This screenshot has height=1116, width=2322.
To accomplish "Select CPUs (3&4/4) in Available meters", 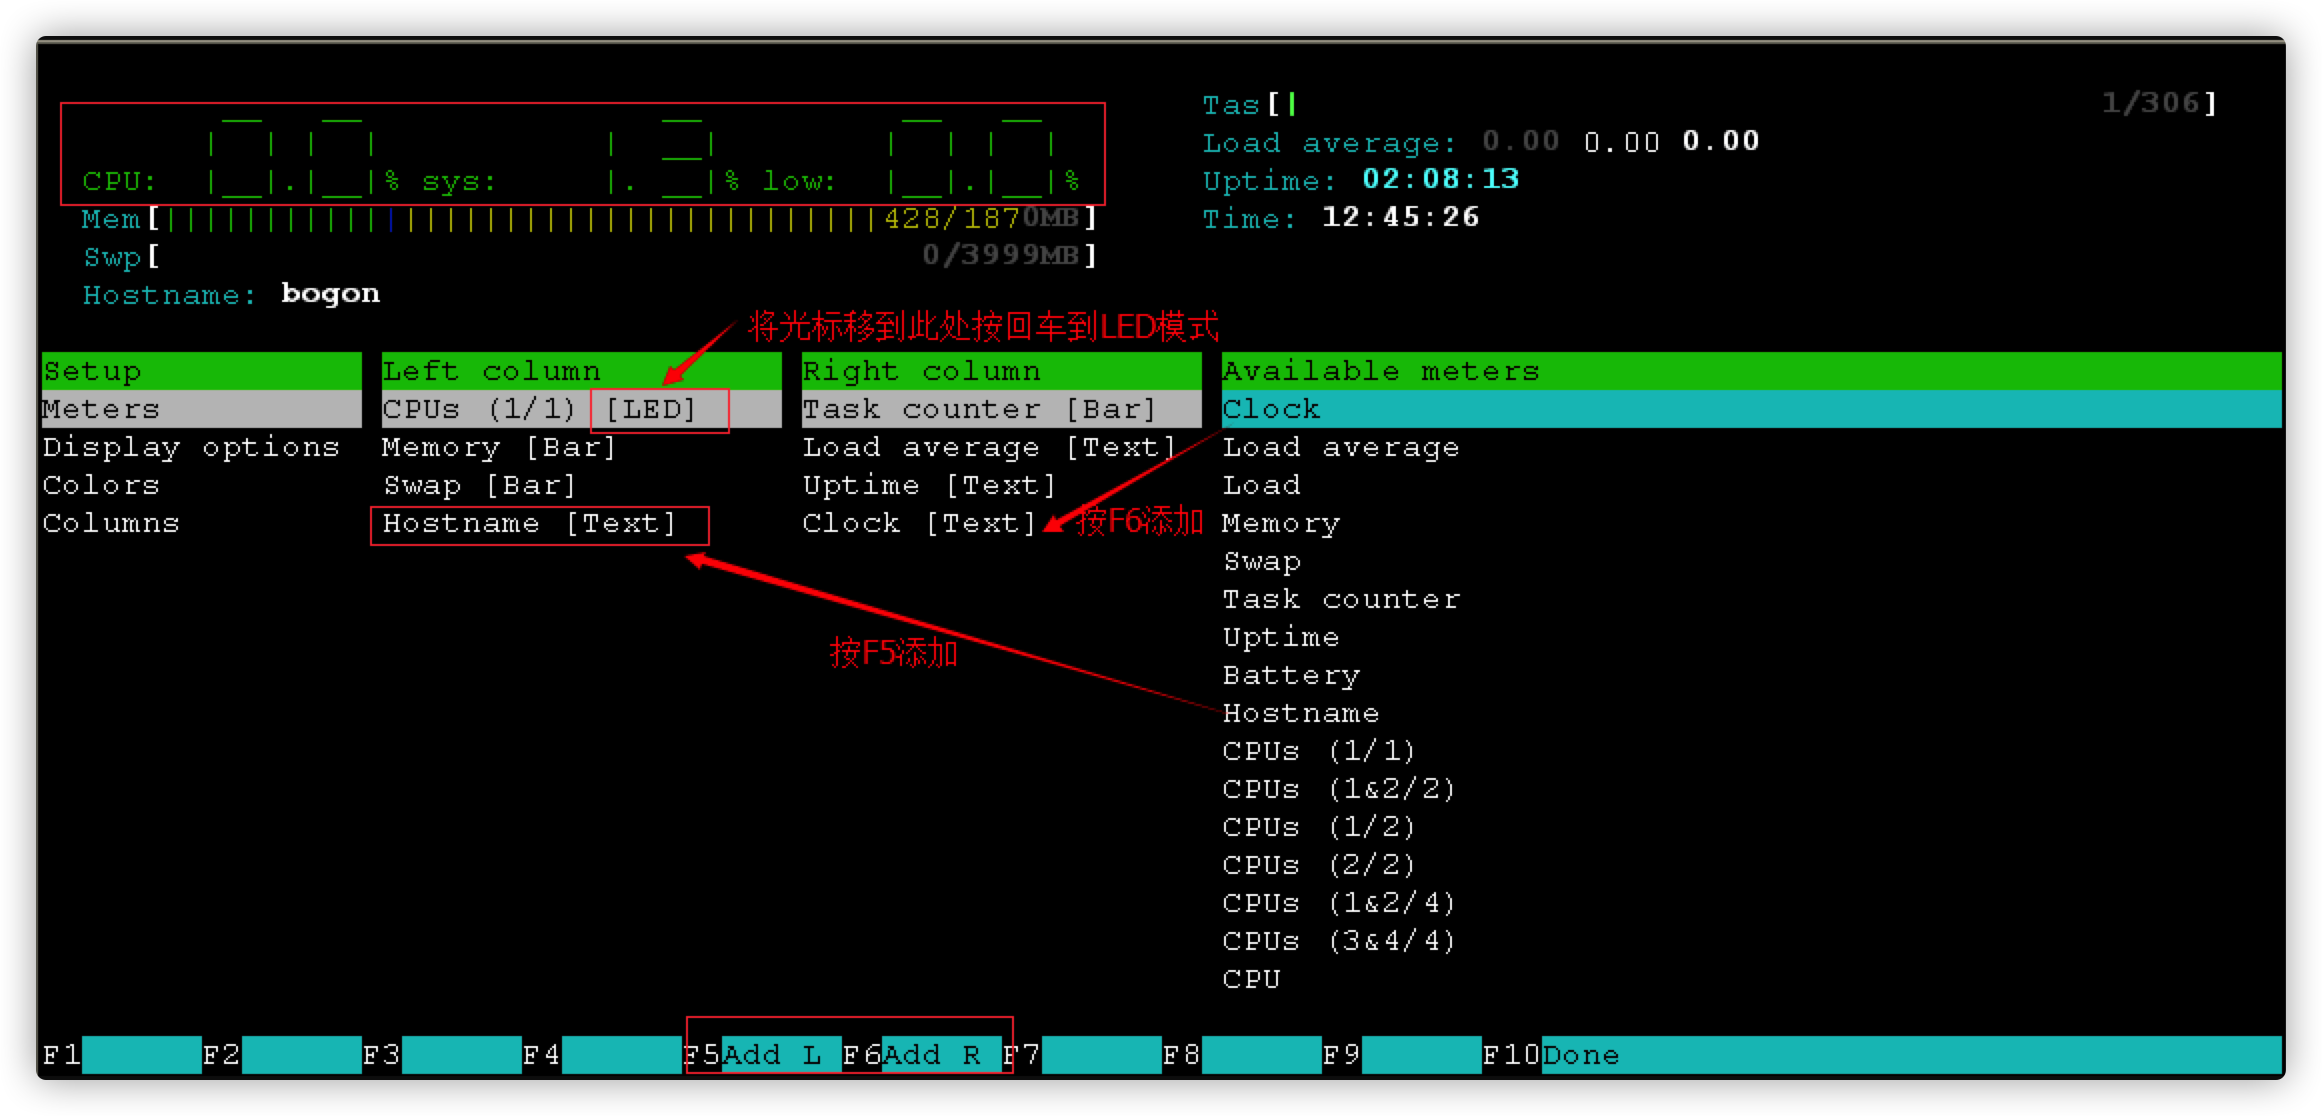I will click(1338, 941).
